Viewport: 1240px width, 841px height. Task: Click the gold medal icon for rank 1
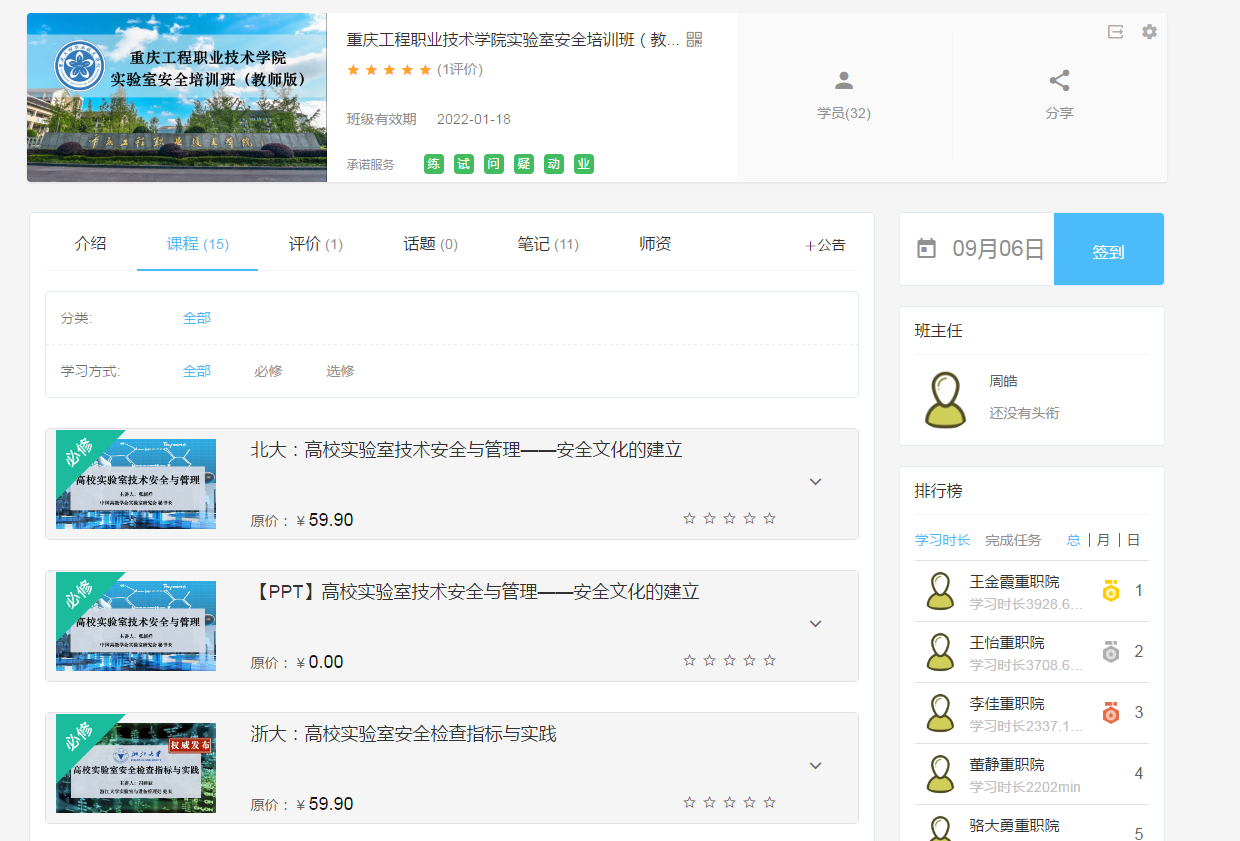pyautogui.click(x=1111, y=591)
